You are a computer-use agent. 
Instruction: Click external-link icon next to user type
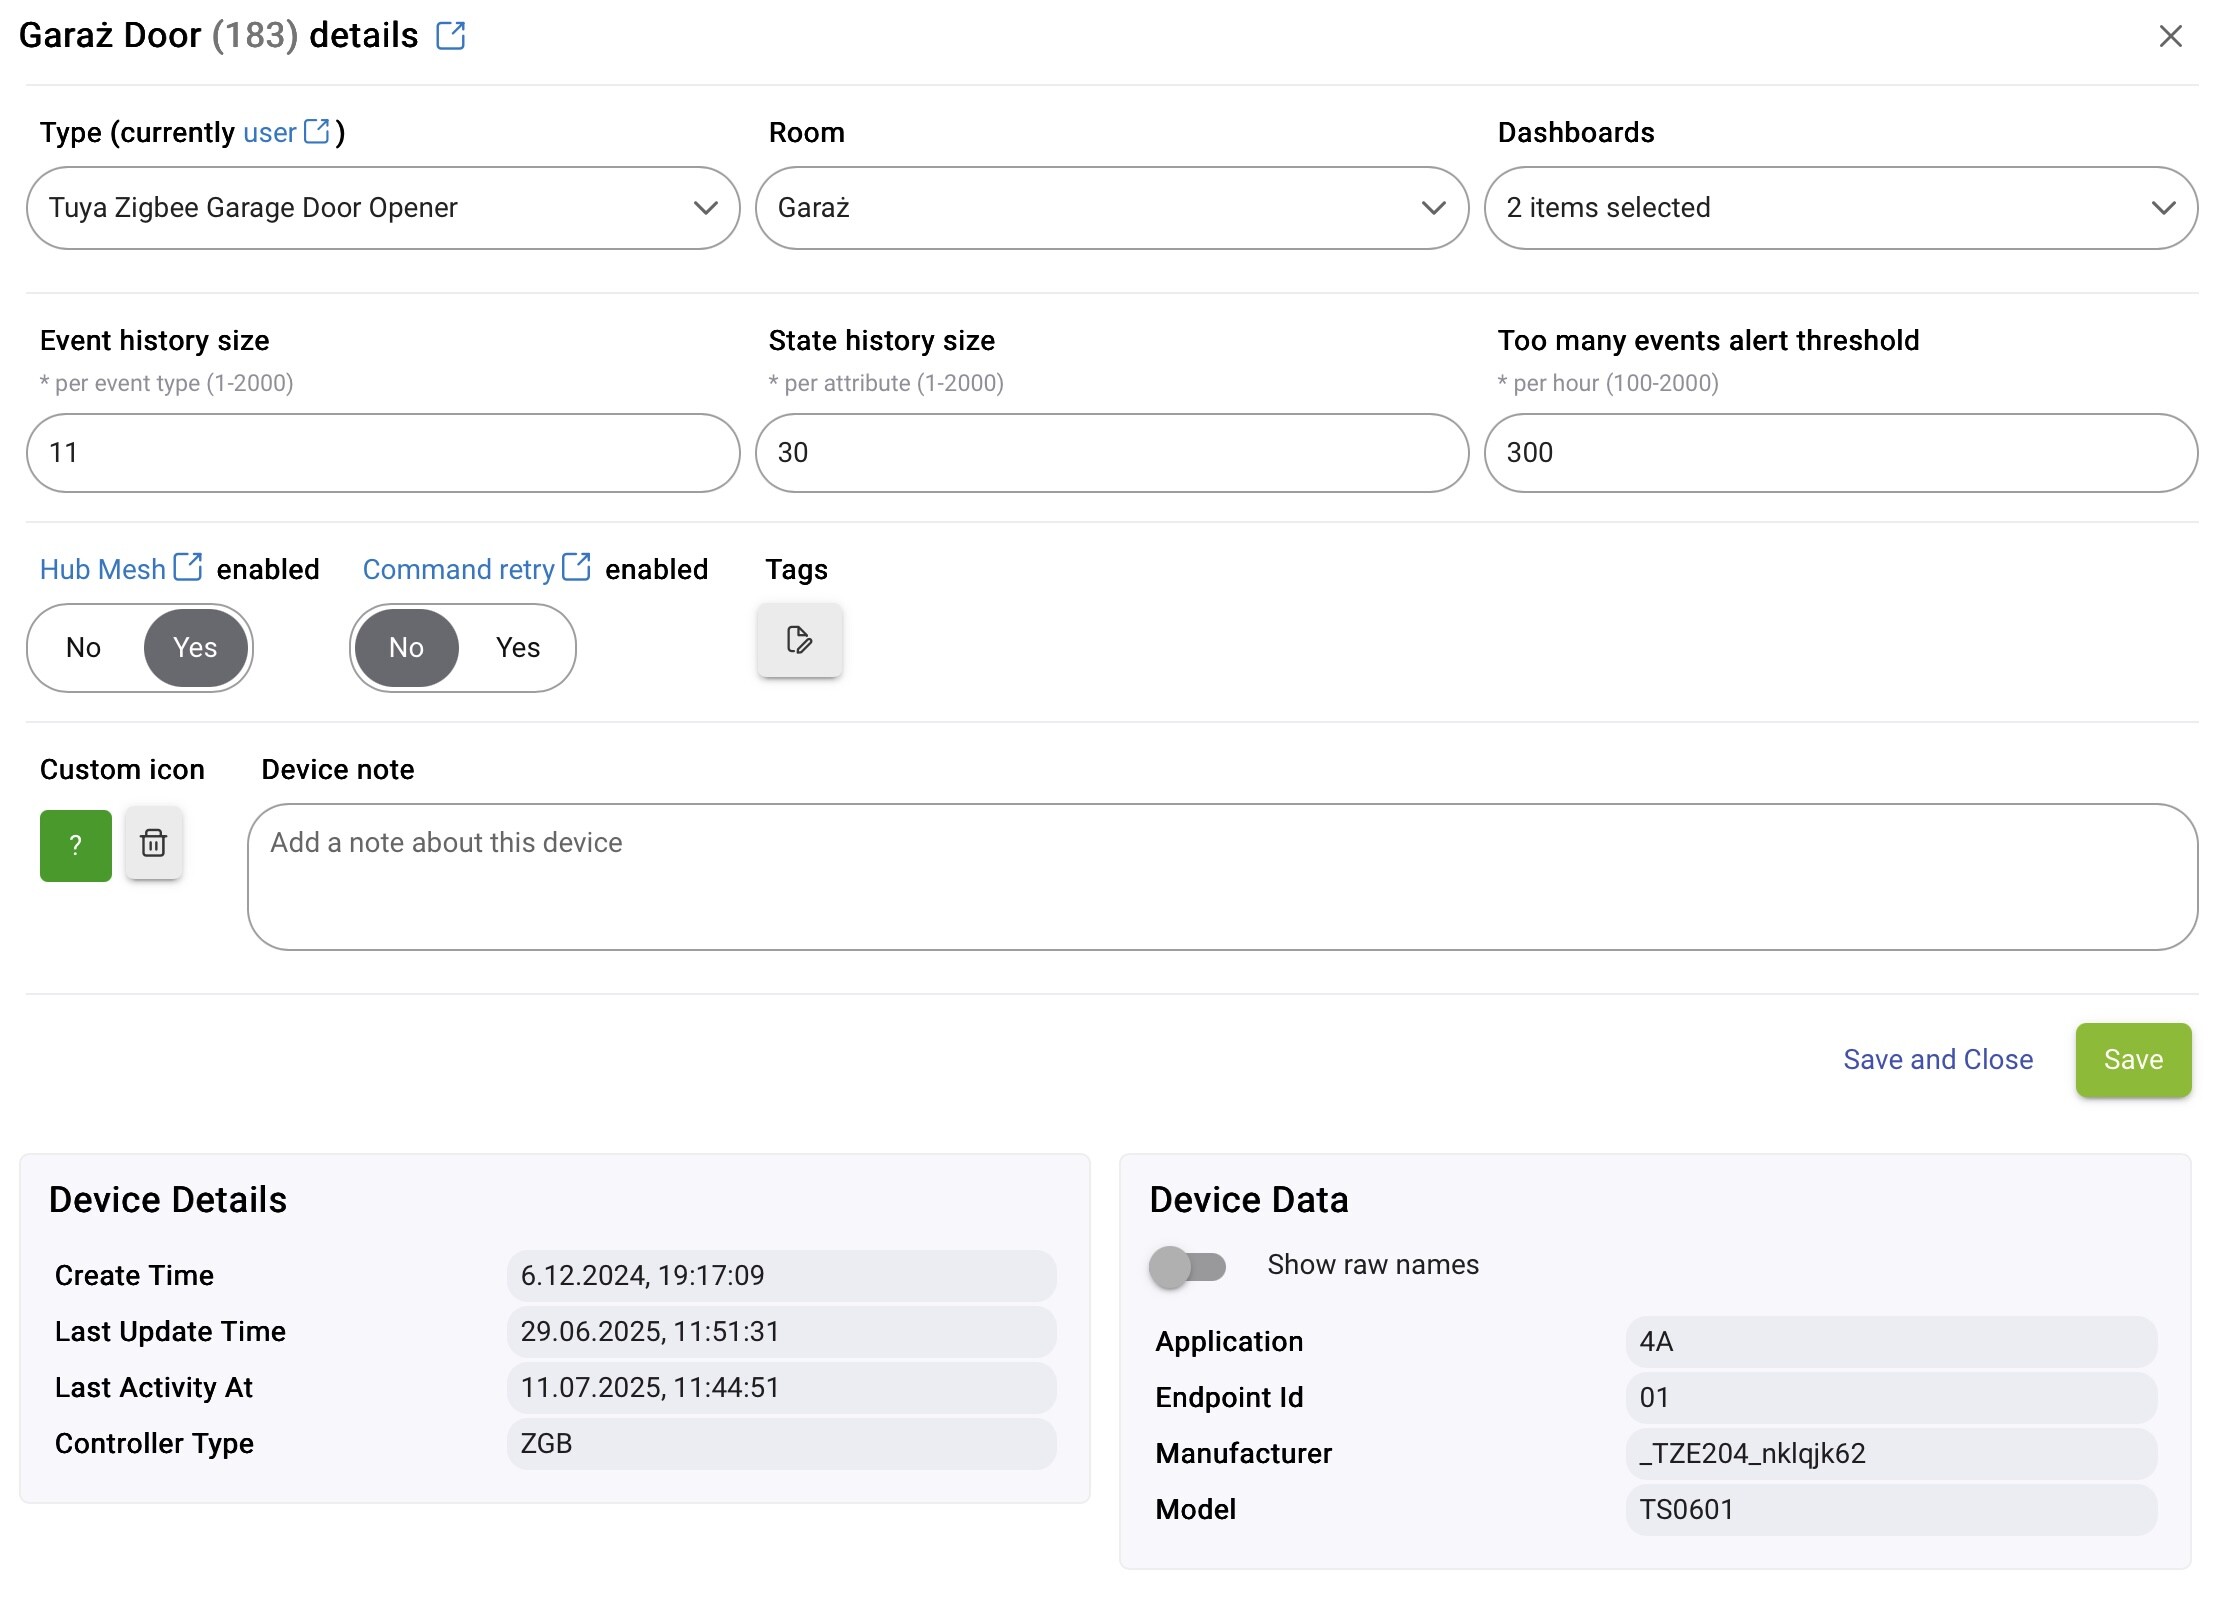pos(316,131)
